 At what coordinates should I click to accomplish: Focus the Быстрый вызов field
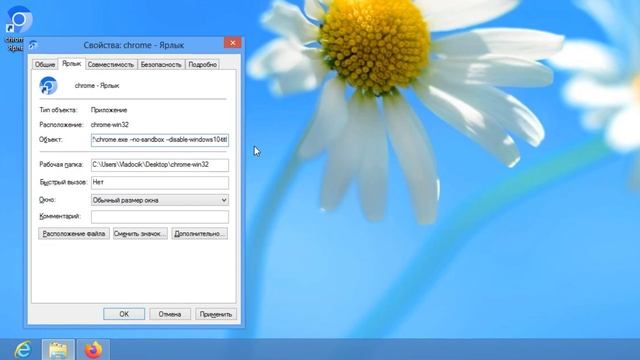[160, 182]
